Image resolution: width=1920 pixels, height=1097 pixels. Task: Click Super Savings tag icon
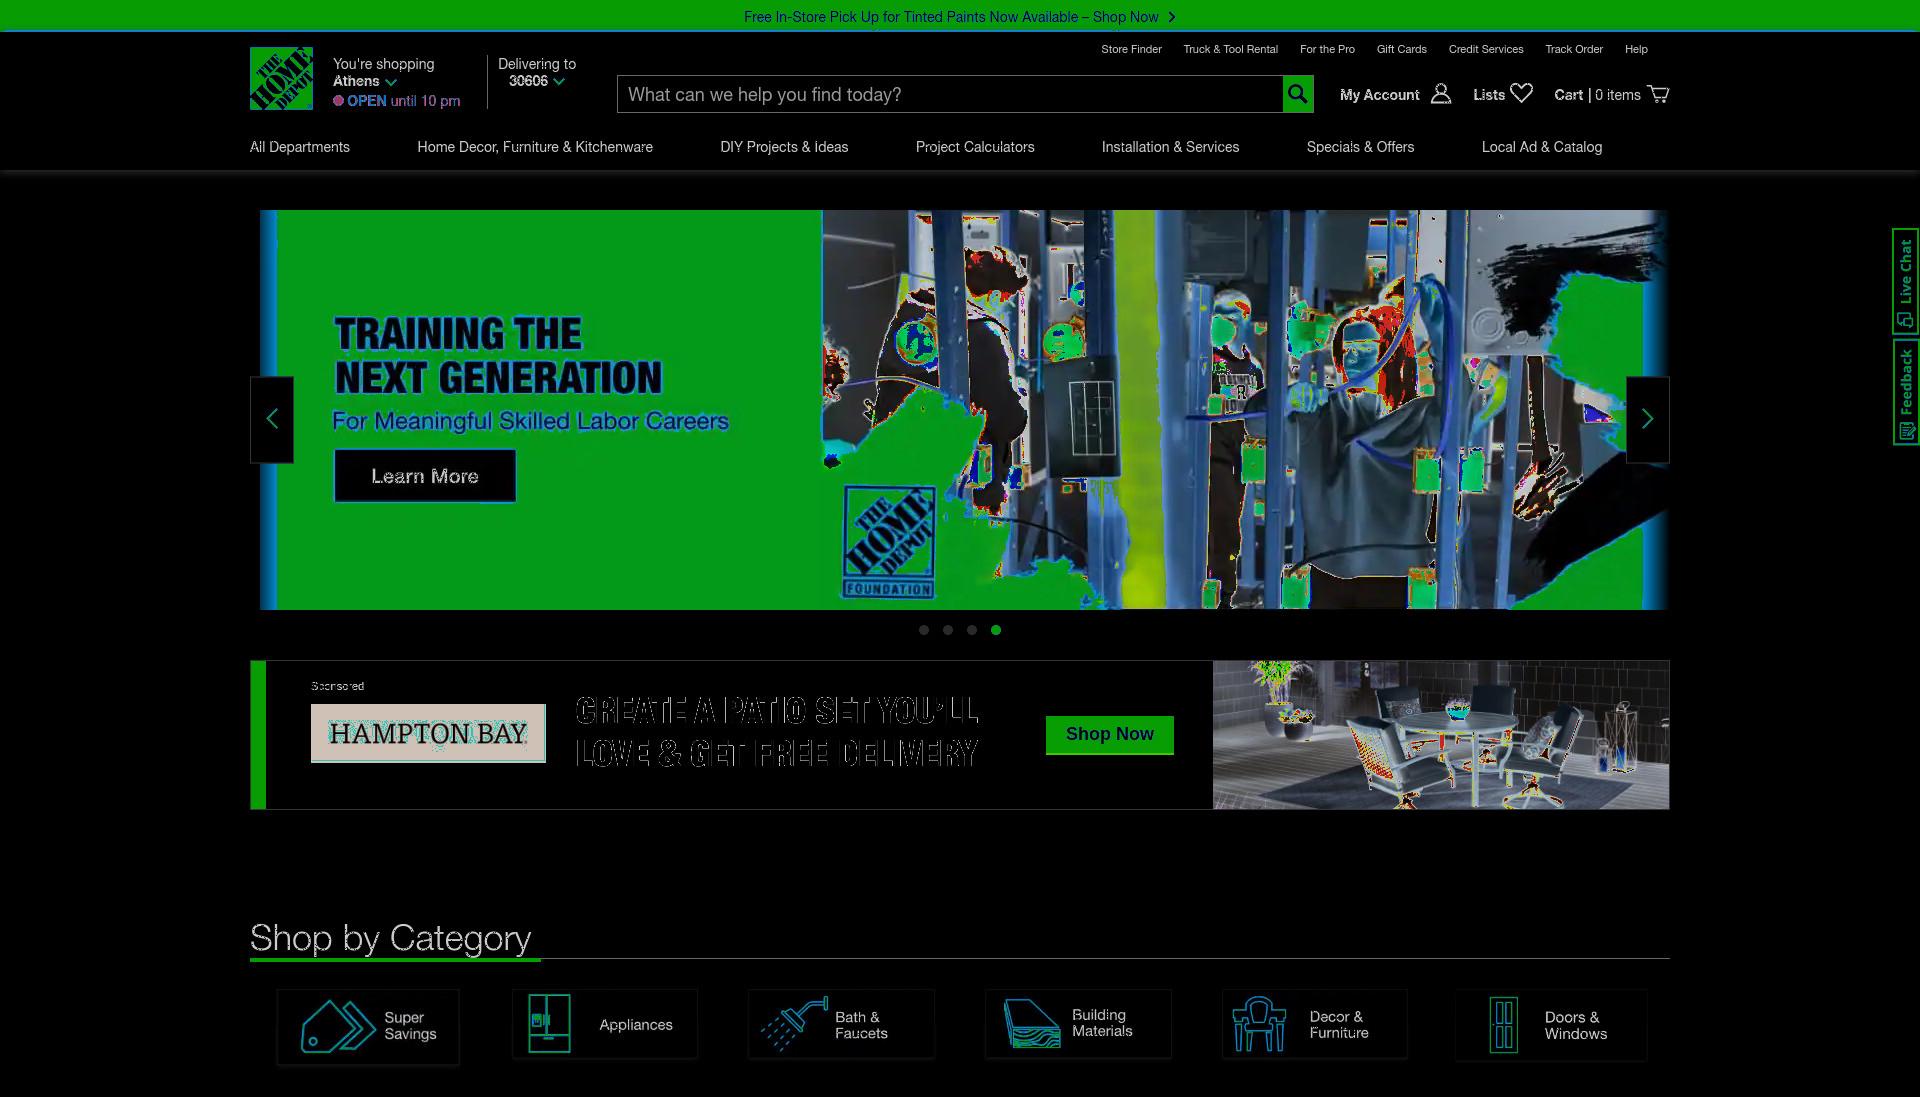(x=338, y=1025)
